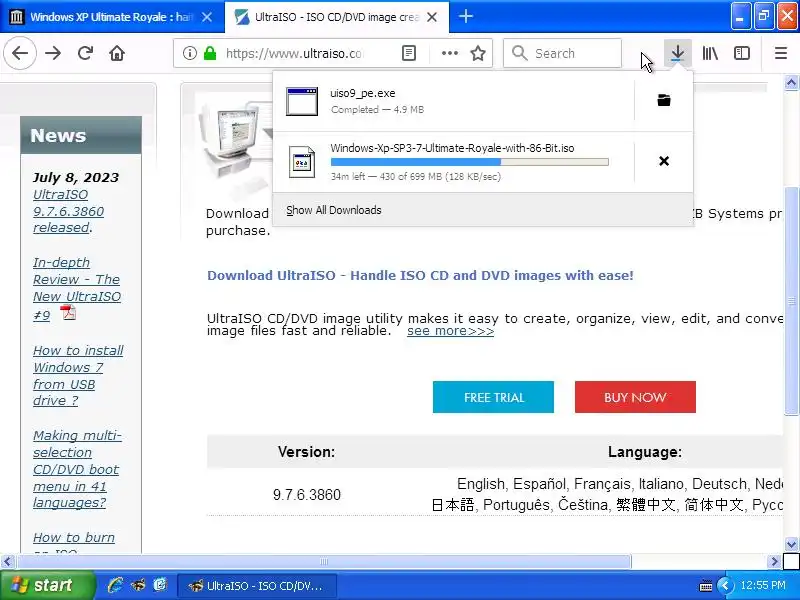The width and height of the screenshot is (800, 600).
Task: Open the Firefox hamburger menu
Action: 781,53
